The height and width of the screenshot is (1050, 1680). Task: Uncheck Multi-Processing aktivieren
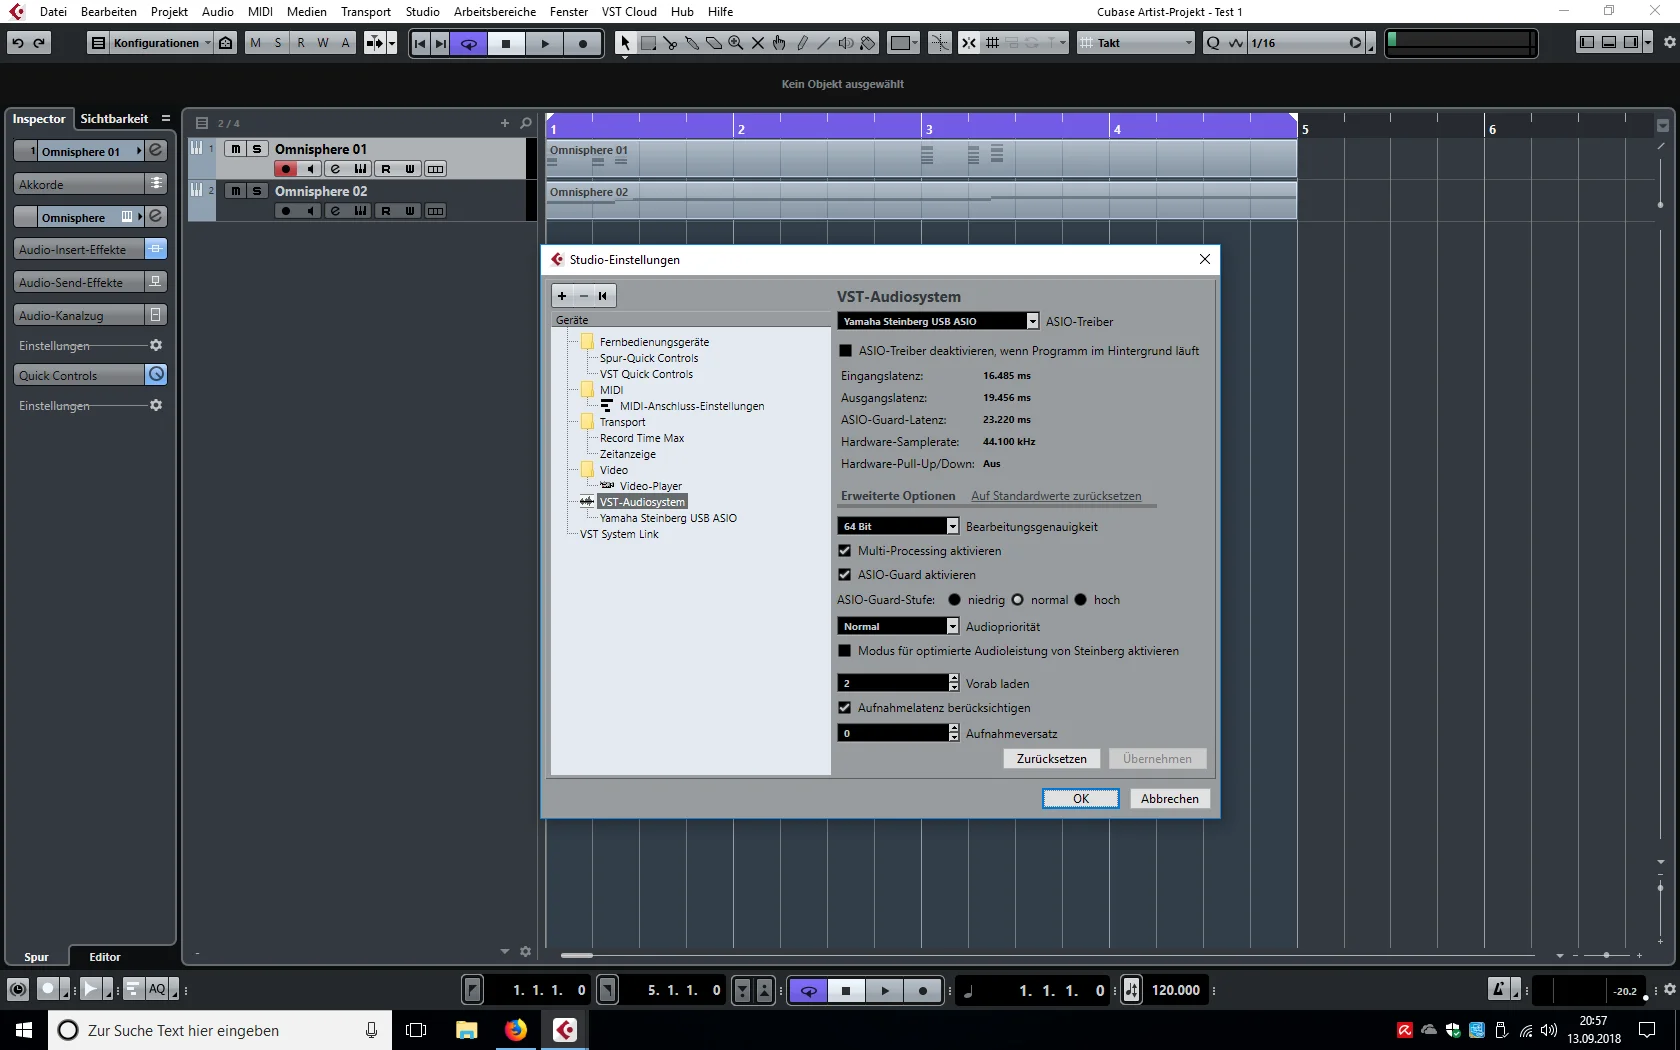point(845,551)
